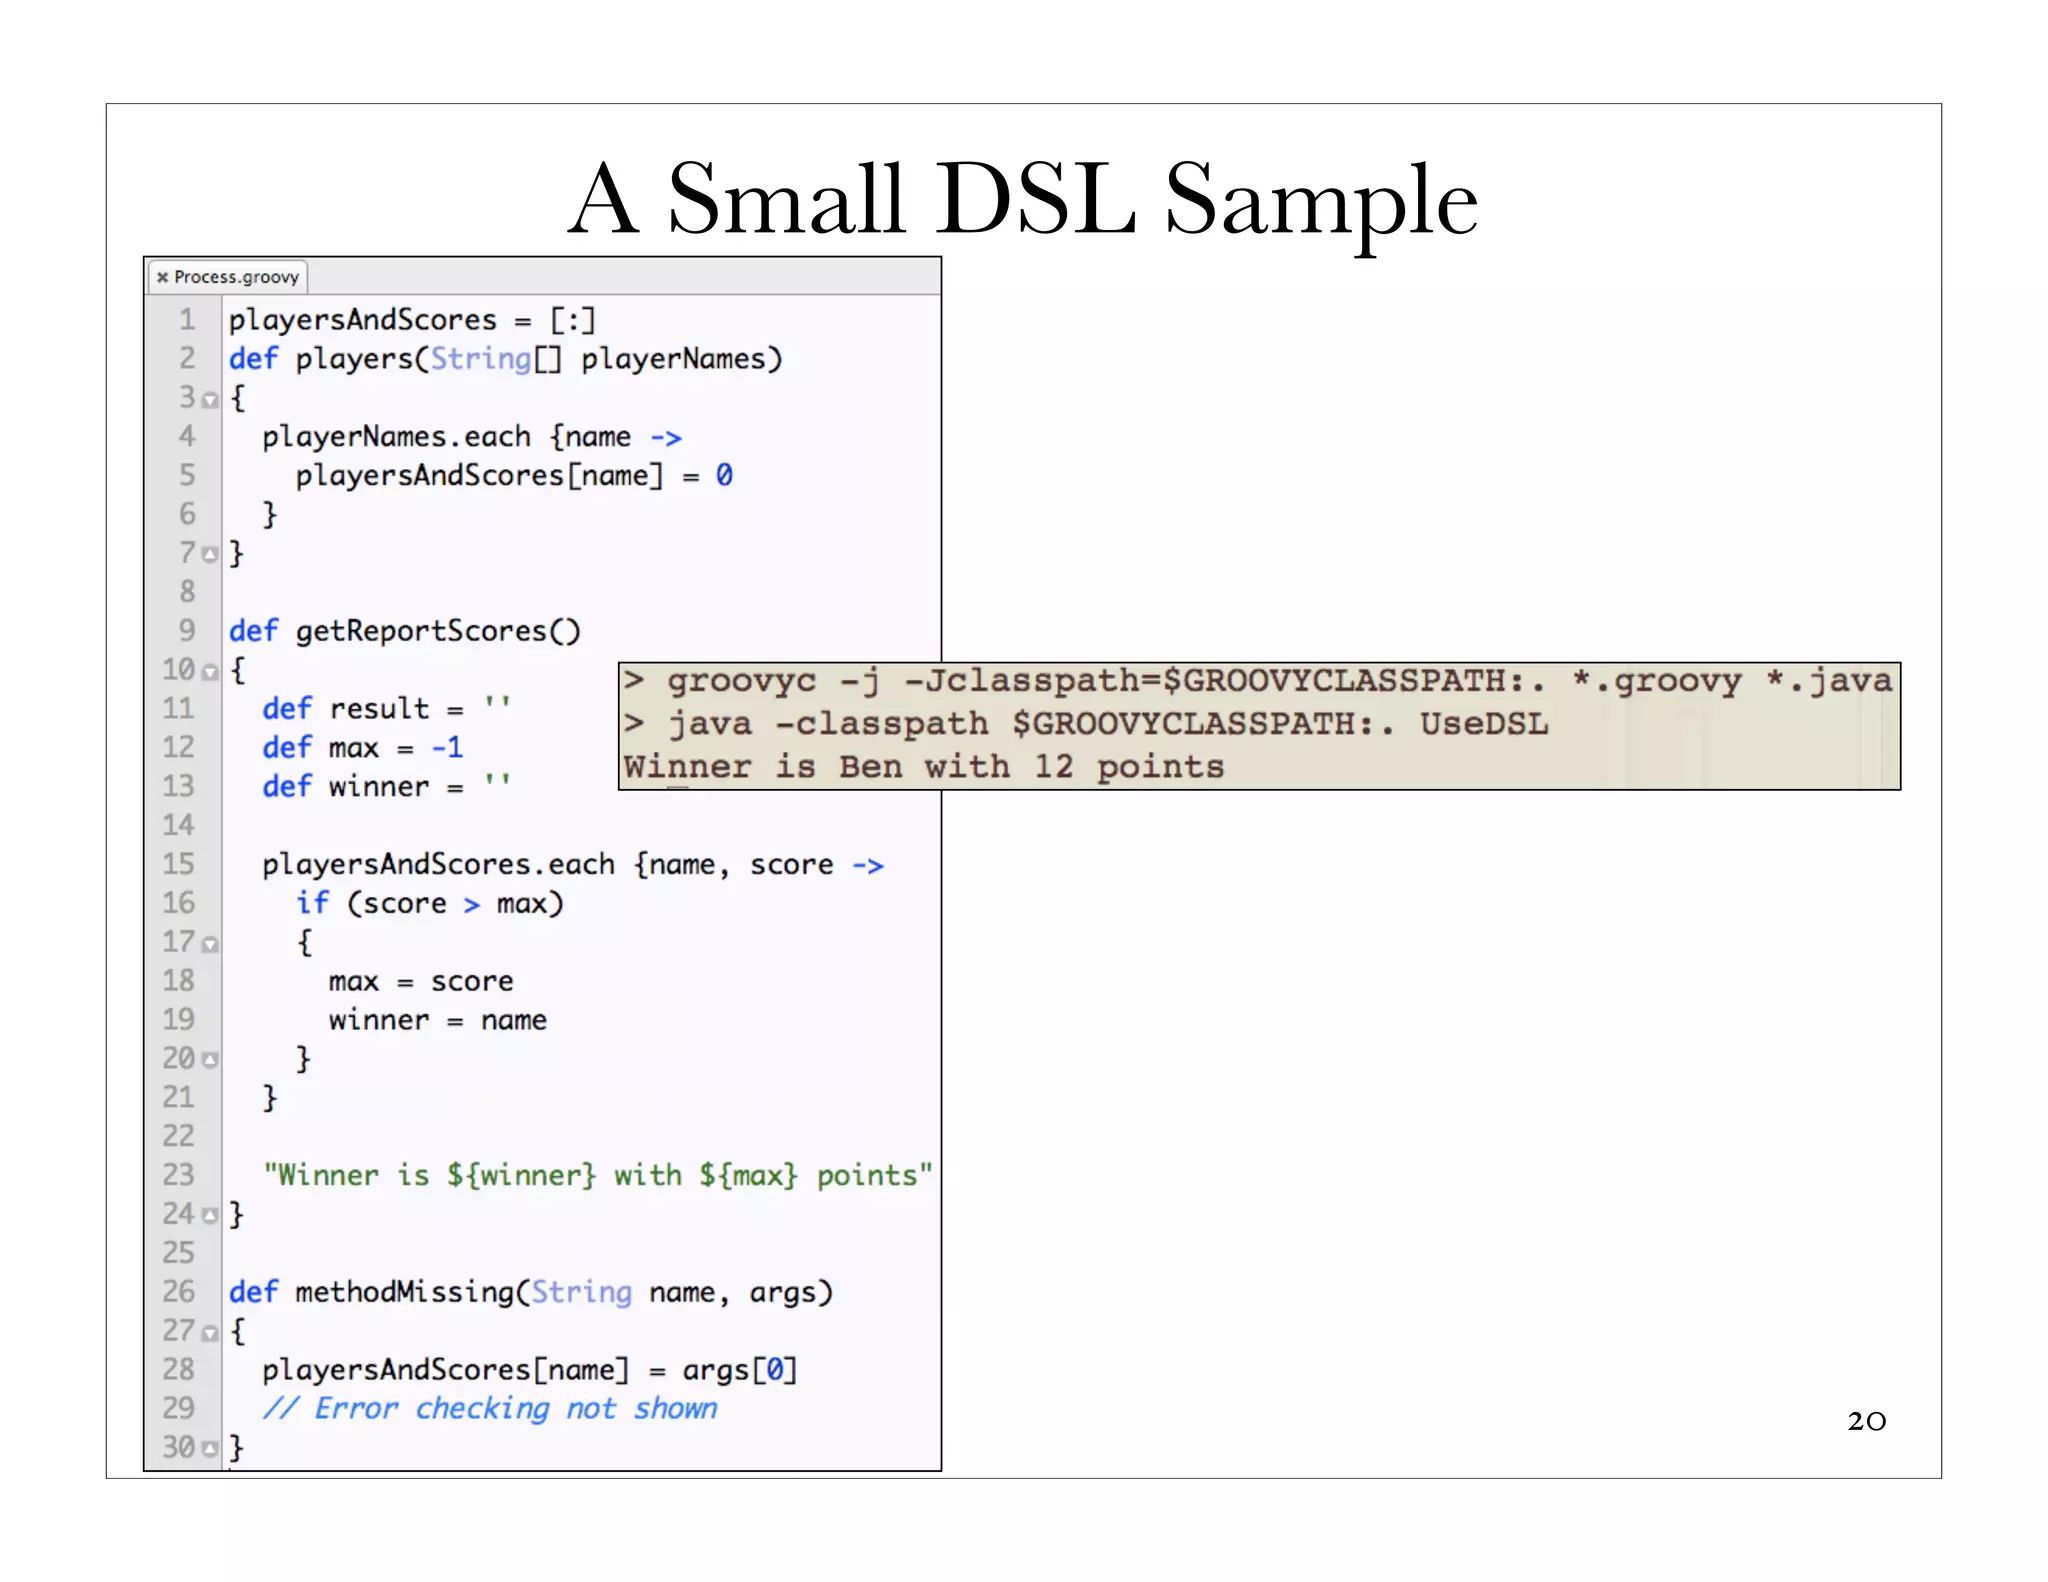Click 'def players(String[] playerNames)' line
The height and width of the screenshot is (1582, 2048).
point(505,359)
